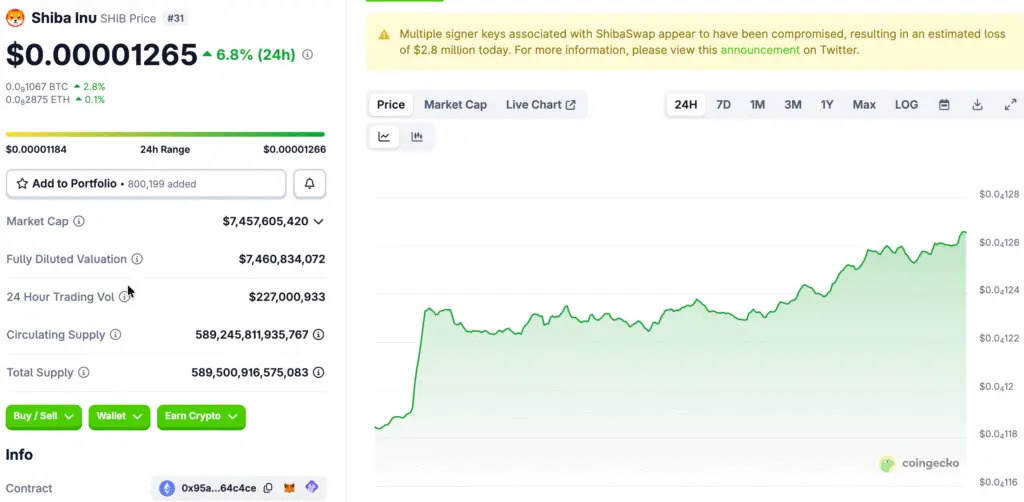This screenshot has height=502, width=1024.
Task: Toggle LOG scale on chart
Action: [906, 105]
